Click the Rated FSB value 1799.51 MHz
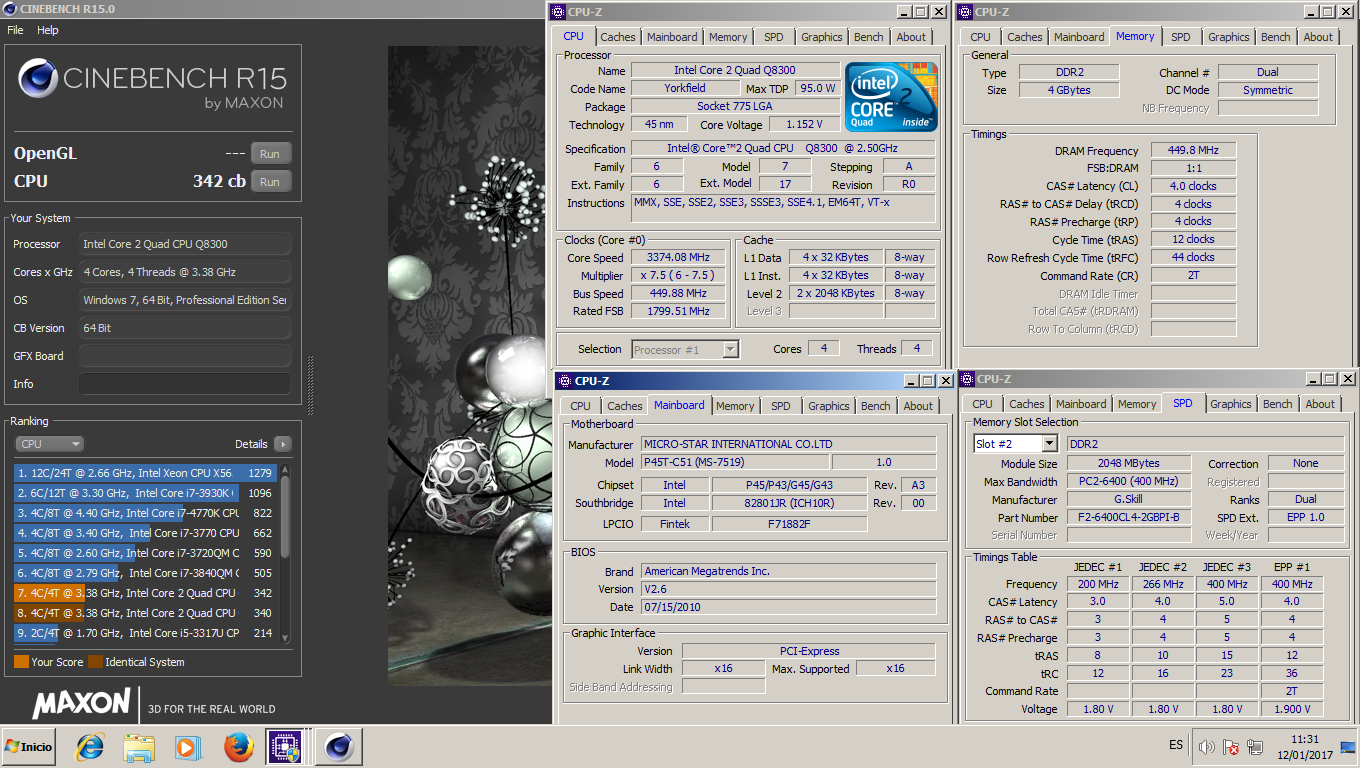The height and width of the screenshot is (768, 1360). (x=680, y=312)
